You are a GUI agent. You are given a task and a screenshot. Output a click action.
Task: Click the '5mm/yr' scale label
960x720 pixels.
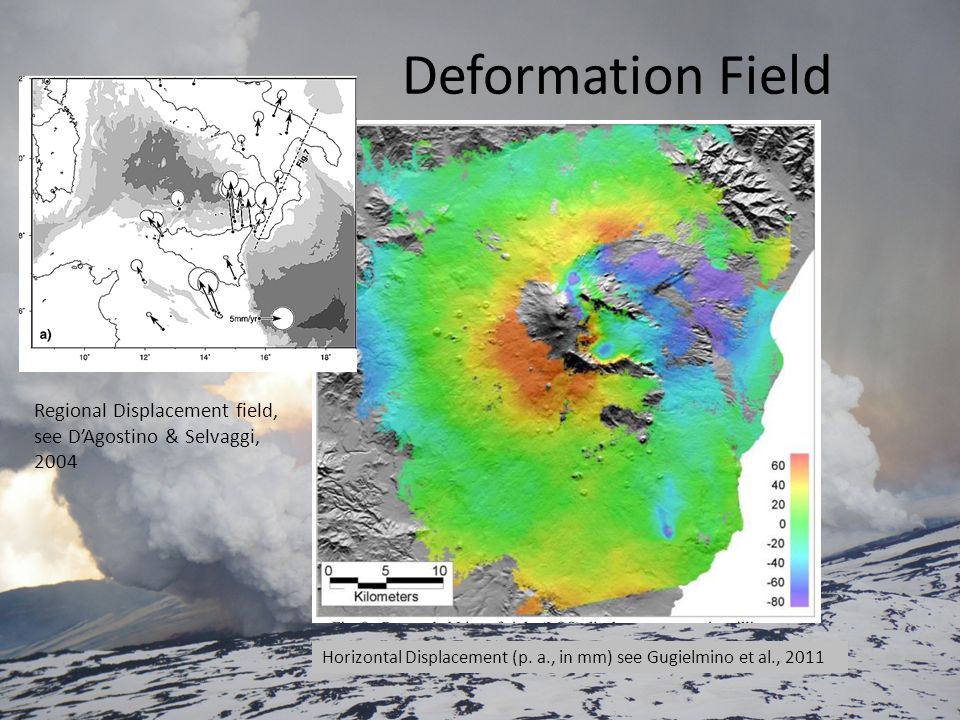[245, 319]
